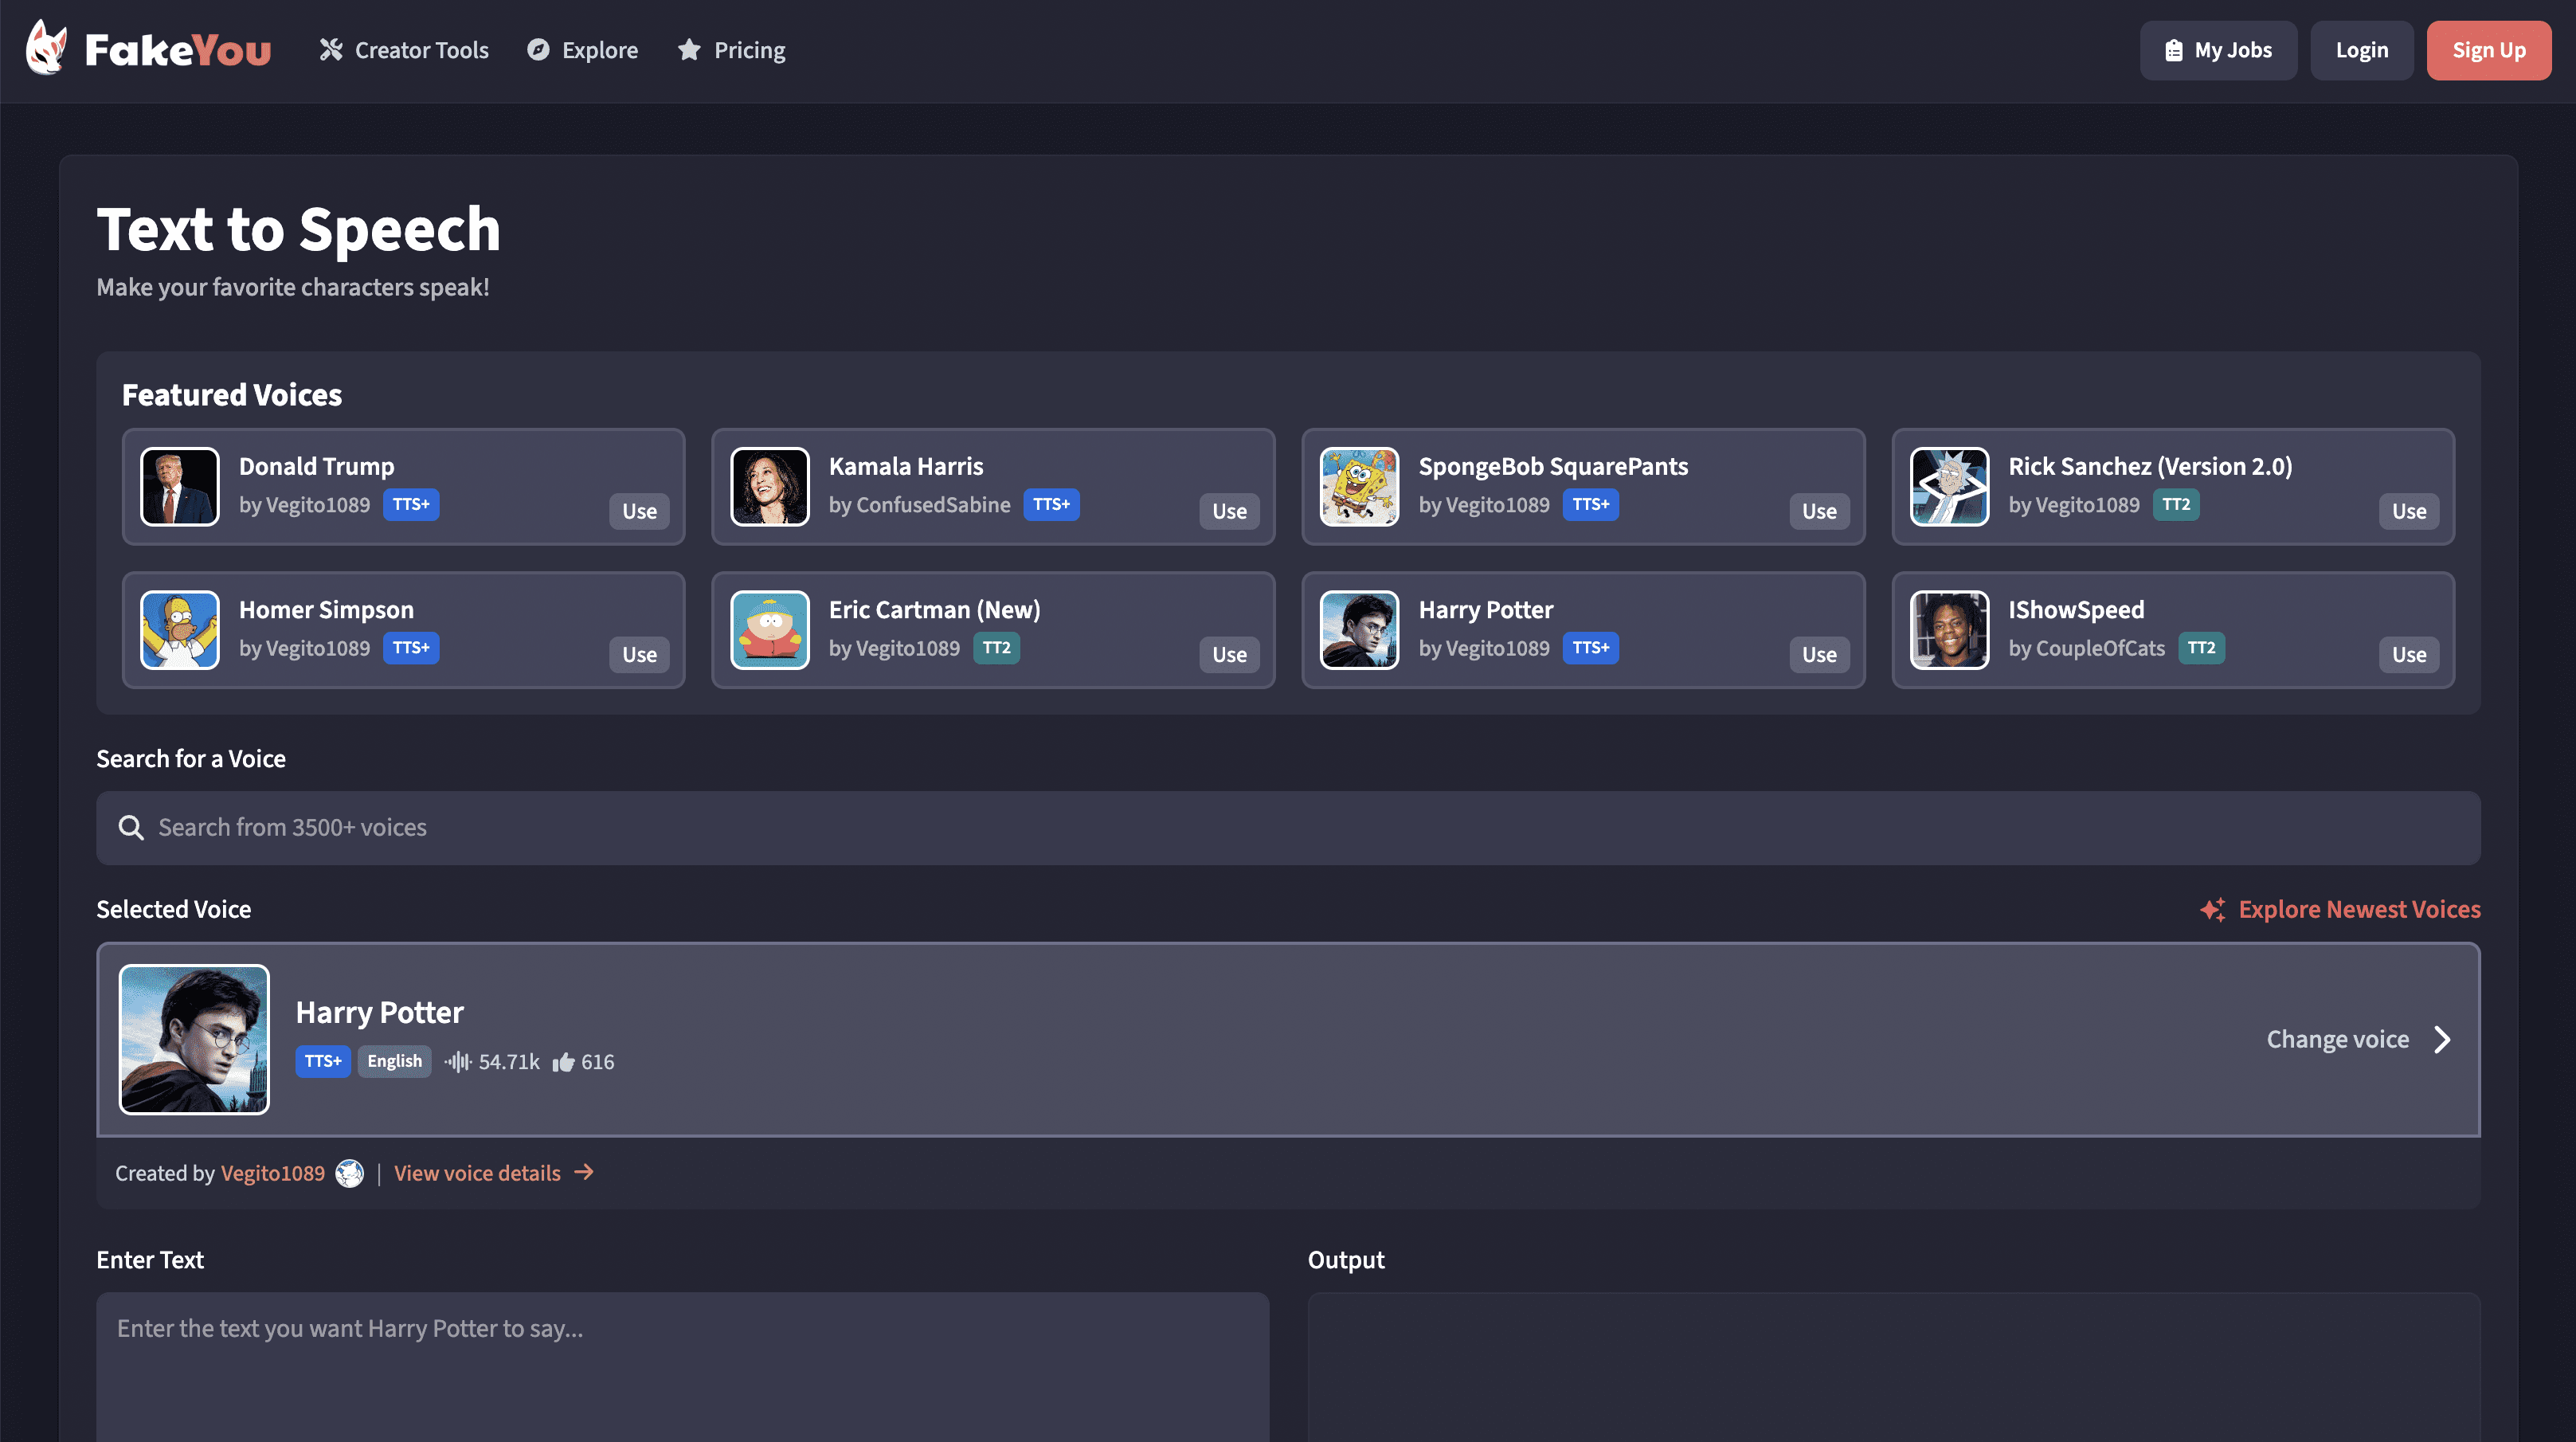Click the Explore compass icon
This screenshot has width=2576, height=1442.
click(538, 50)
